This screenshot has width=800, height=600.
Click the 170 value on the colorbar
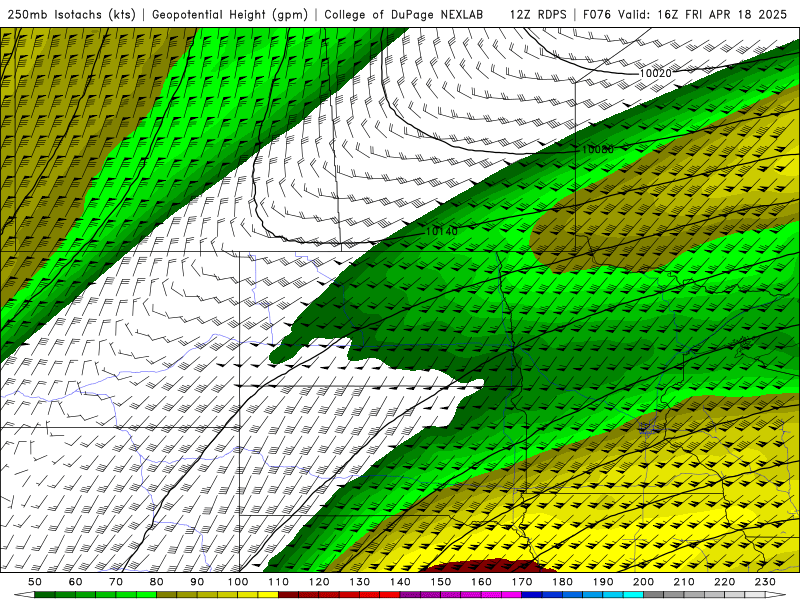pyautogui.click(x=522, y=582)
